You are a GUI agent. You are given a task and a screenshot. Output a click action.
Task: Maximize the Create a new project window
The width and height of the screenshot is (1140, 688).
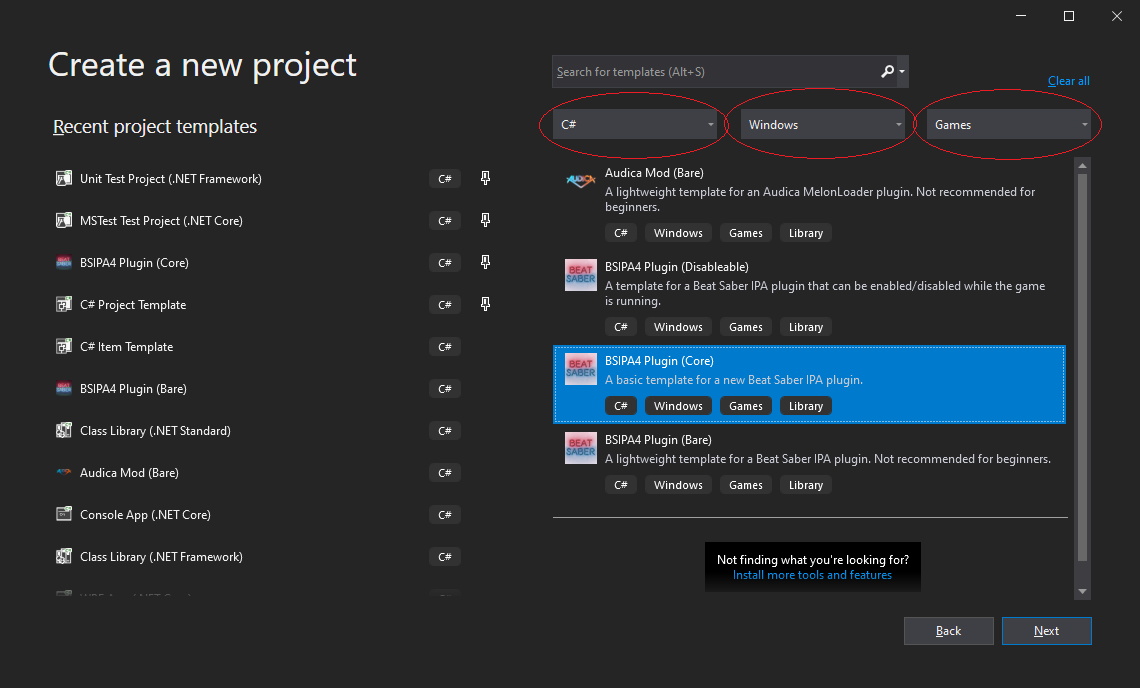coord(1069,16)
